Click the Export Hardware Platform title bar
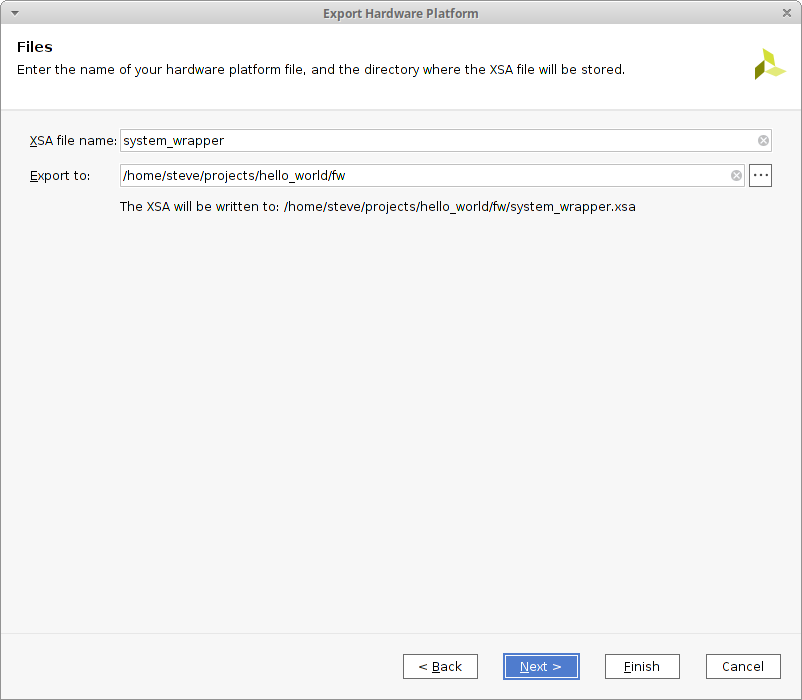 [400, 13]
